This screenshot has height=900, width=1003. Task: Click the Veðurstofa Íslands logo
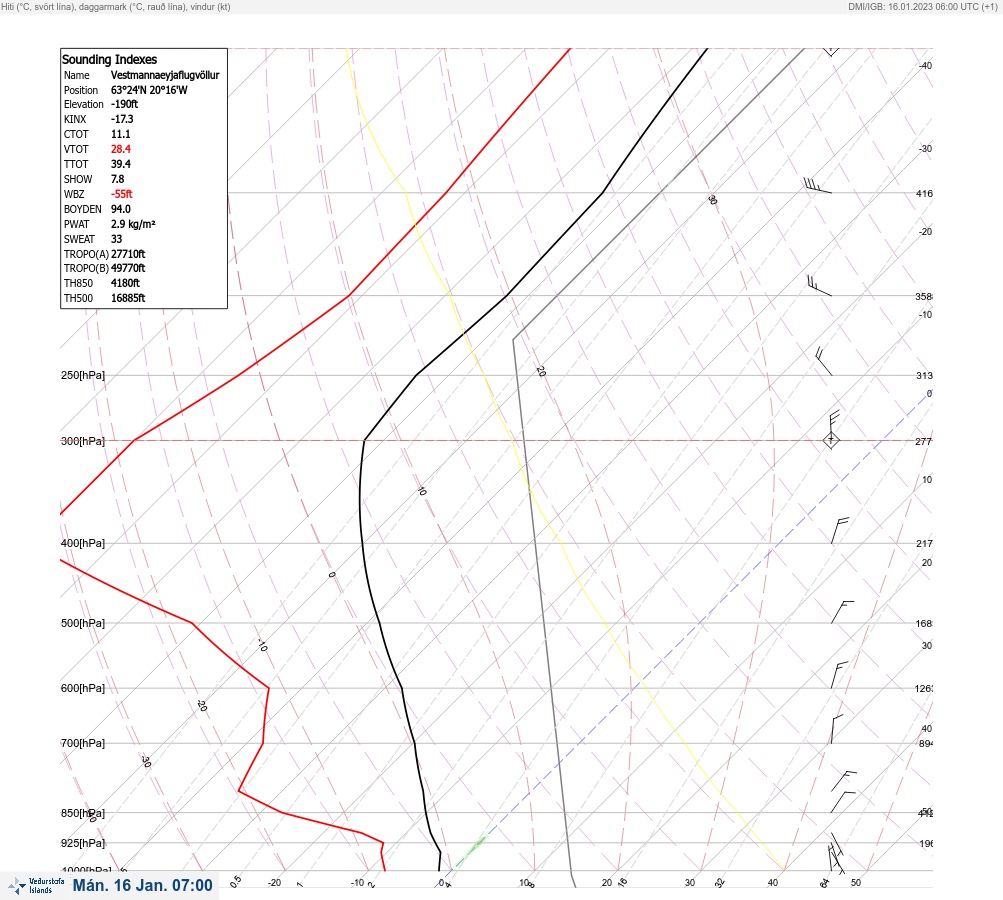[x=36, y=885]
